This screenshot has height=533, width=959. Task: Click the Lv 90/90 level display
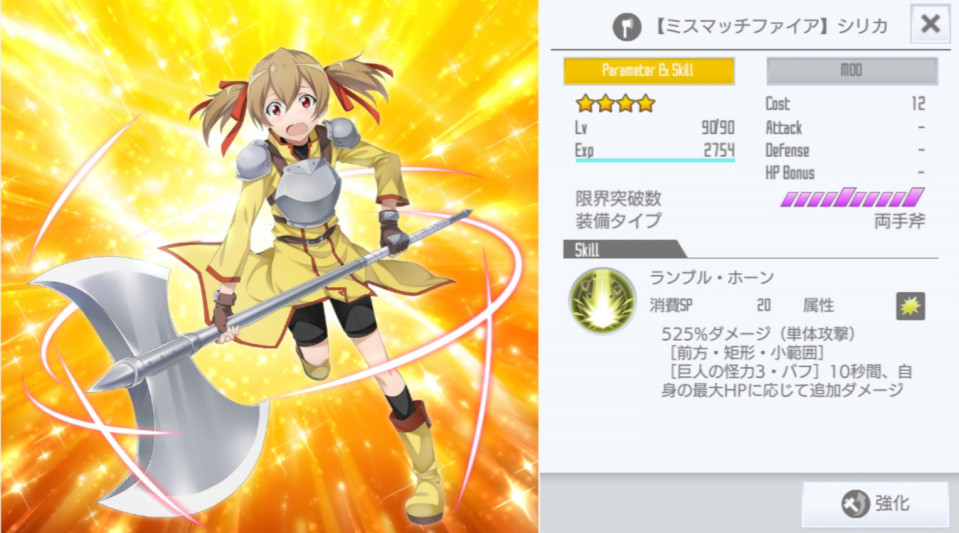pyautogui.click(x=654, y=127)
